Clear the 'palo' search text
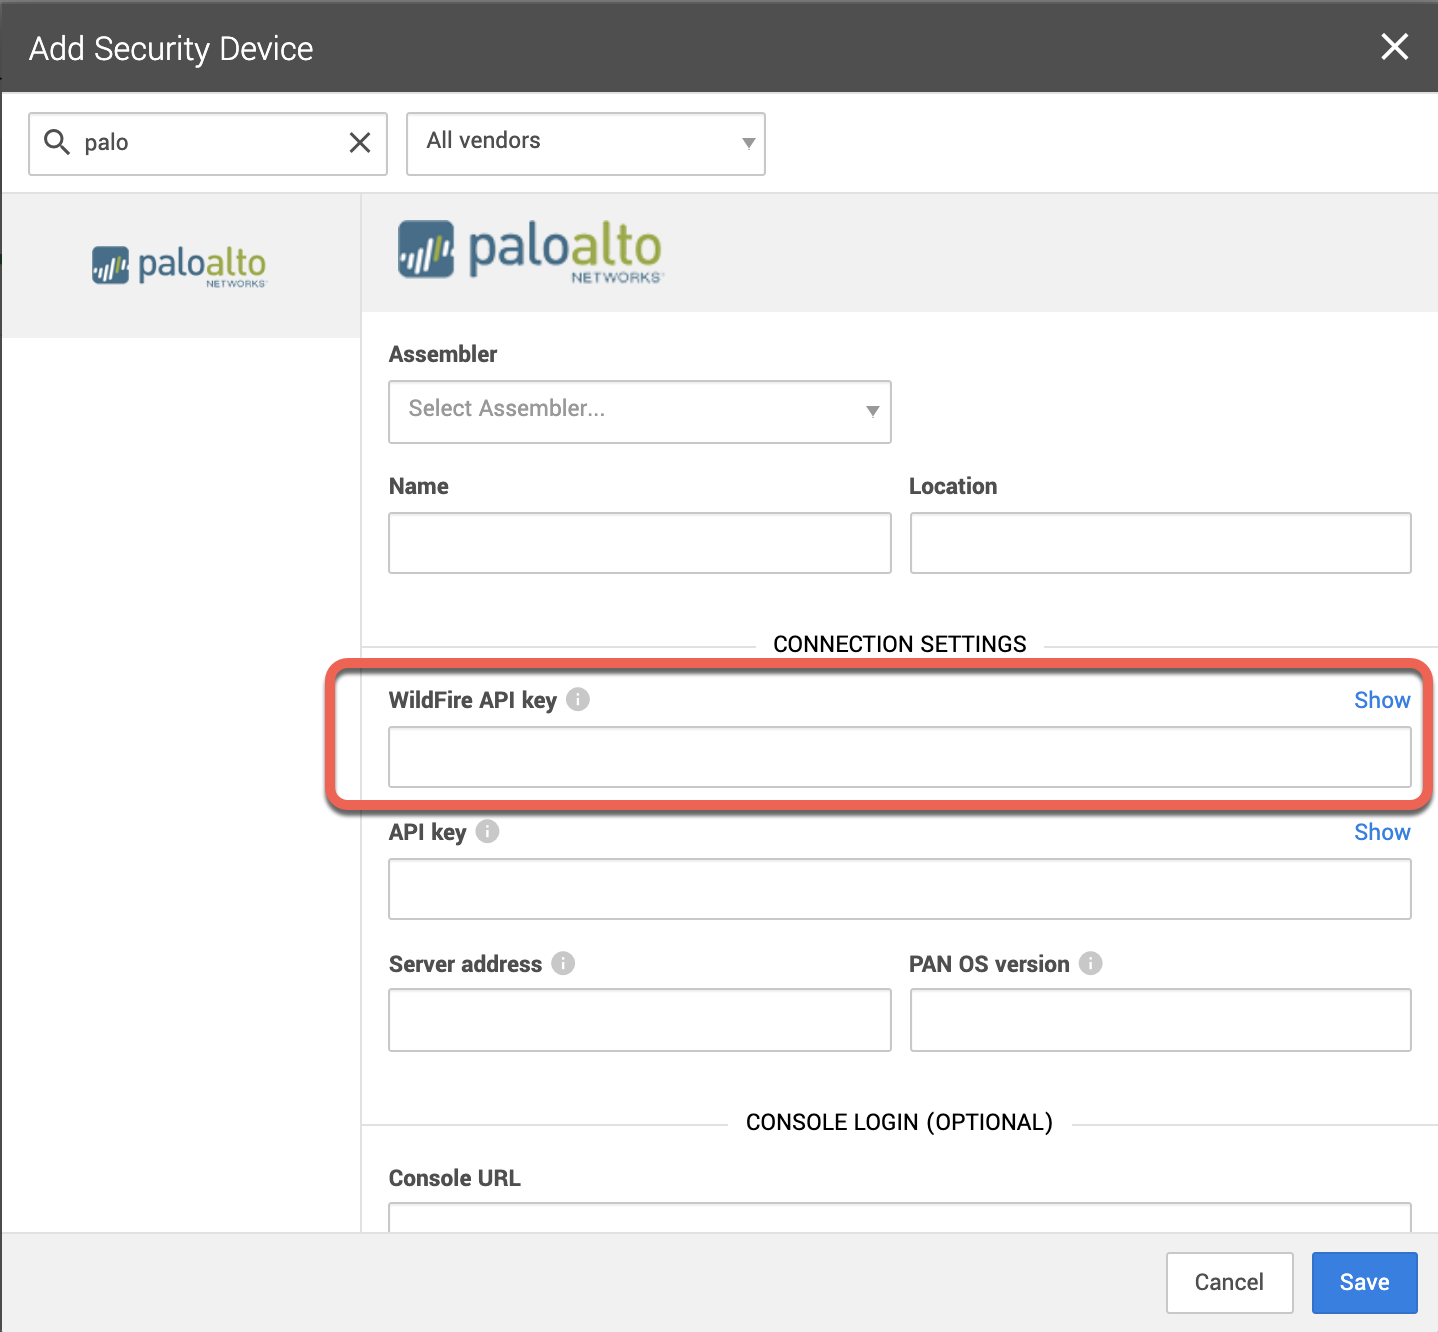The width and height of the screenshot is (1438, 1332). pos(360,143)
